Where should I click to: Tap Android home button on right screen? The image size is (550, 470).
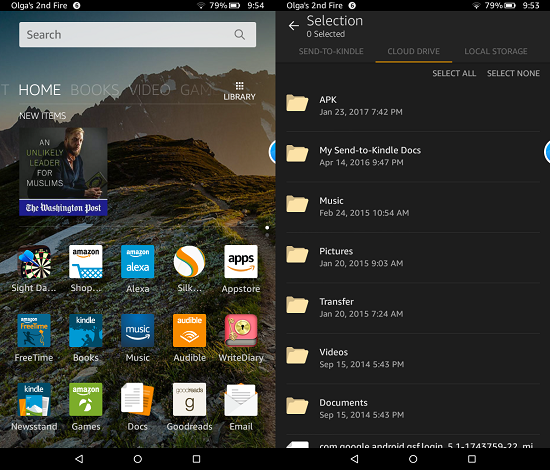pos(413,459)
